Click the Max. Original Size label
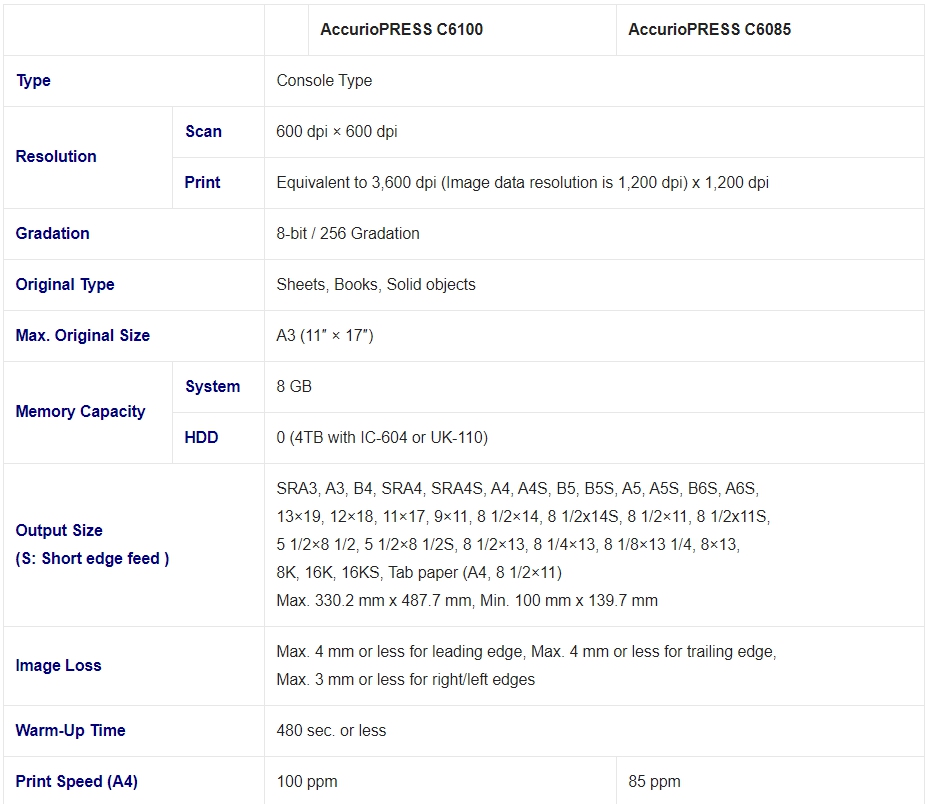This screenshot has width=929, height=804. [82, 336]
